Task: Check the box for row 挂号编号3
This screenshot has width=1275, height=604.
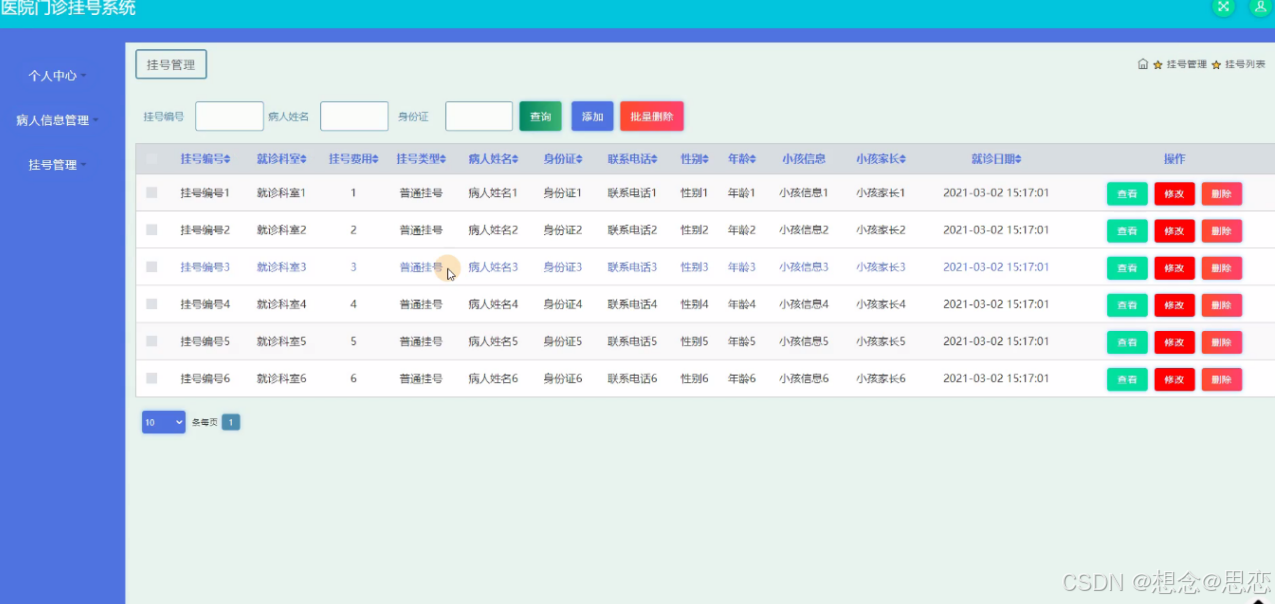Action: pos(152,267)
